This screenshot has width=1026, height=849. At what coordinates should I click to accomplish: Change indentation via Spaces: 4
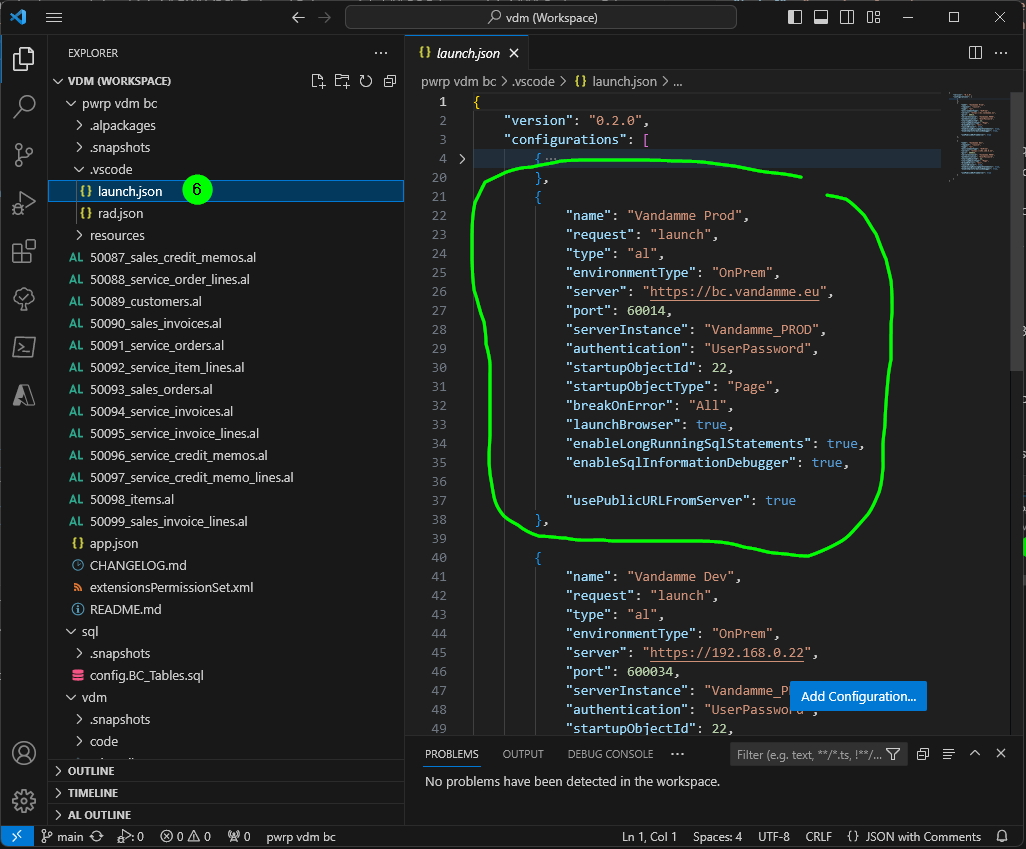(x=717, y=837)
